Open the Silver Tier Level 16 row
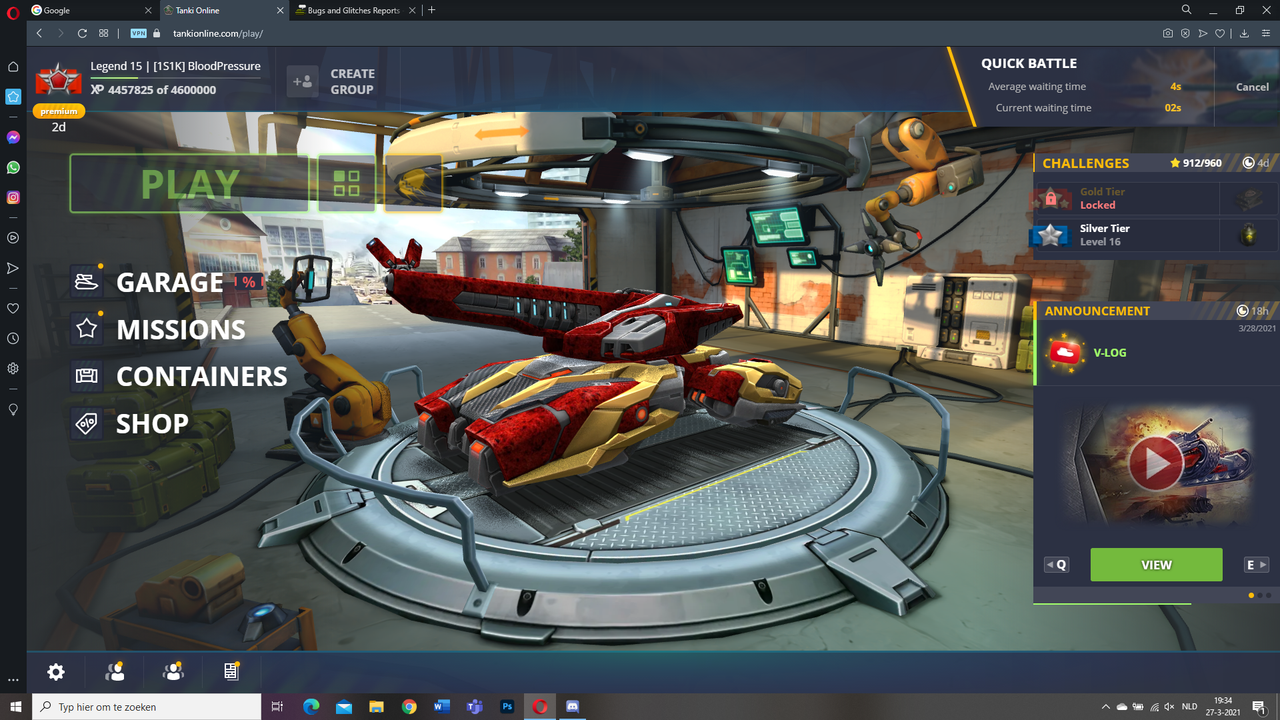 pyautogui.click(x=1156, y=235)
